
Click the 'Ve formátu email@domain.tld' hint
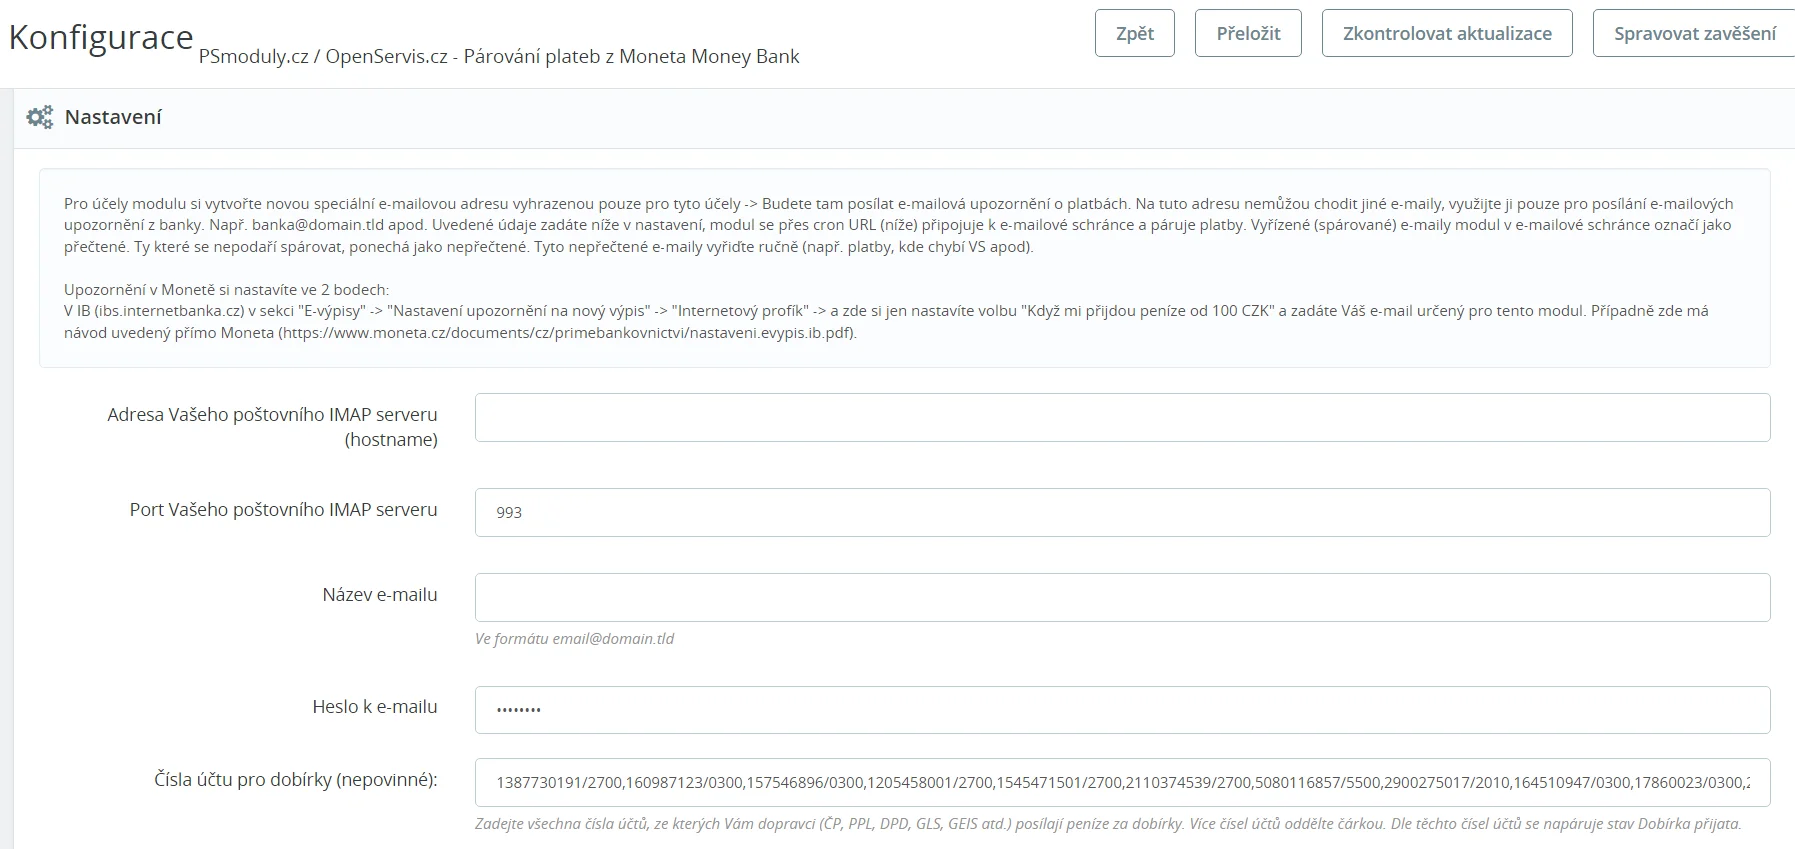574,639
